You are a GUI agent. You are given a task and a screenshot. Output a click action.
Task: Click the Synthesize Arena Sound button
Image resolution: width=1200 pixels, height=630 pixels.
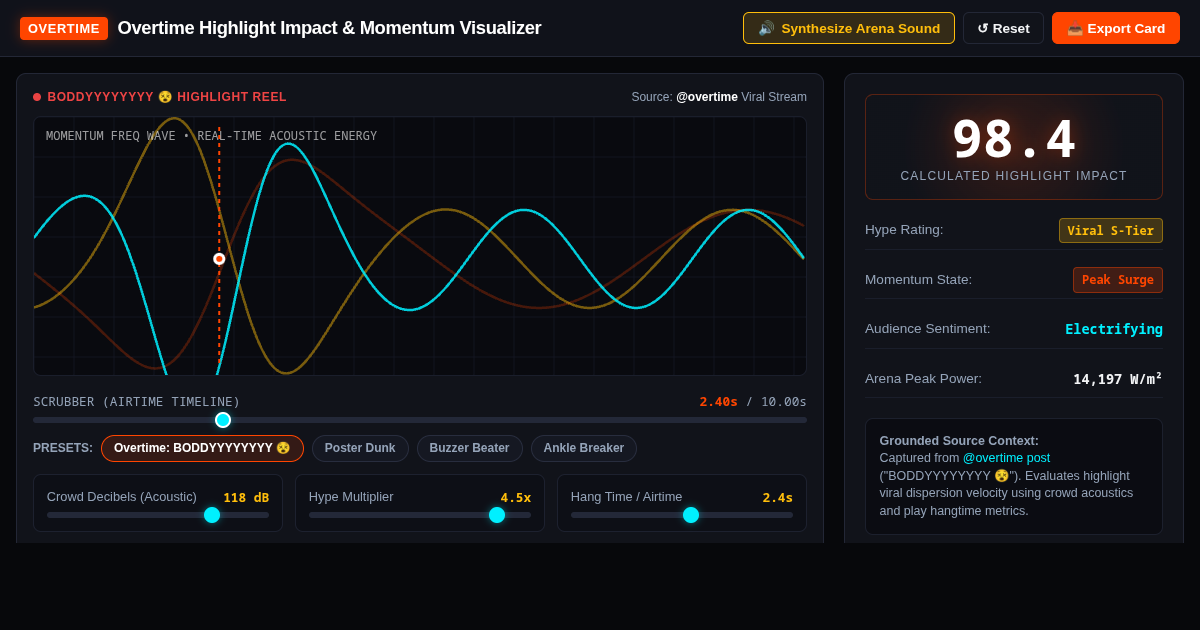click(848, 28)
